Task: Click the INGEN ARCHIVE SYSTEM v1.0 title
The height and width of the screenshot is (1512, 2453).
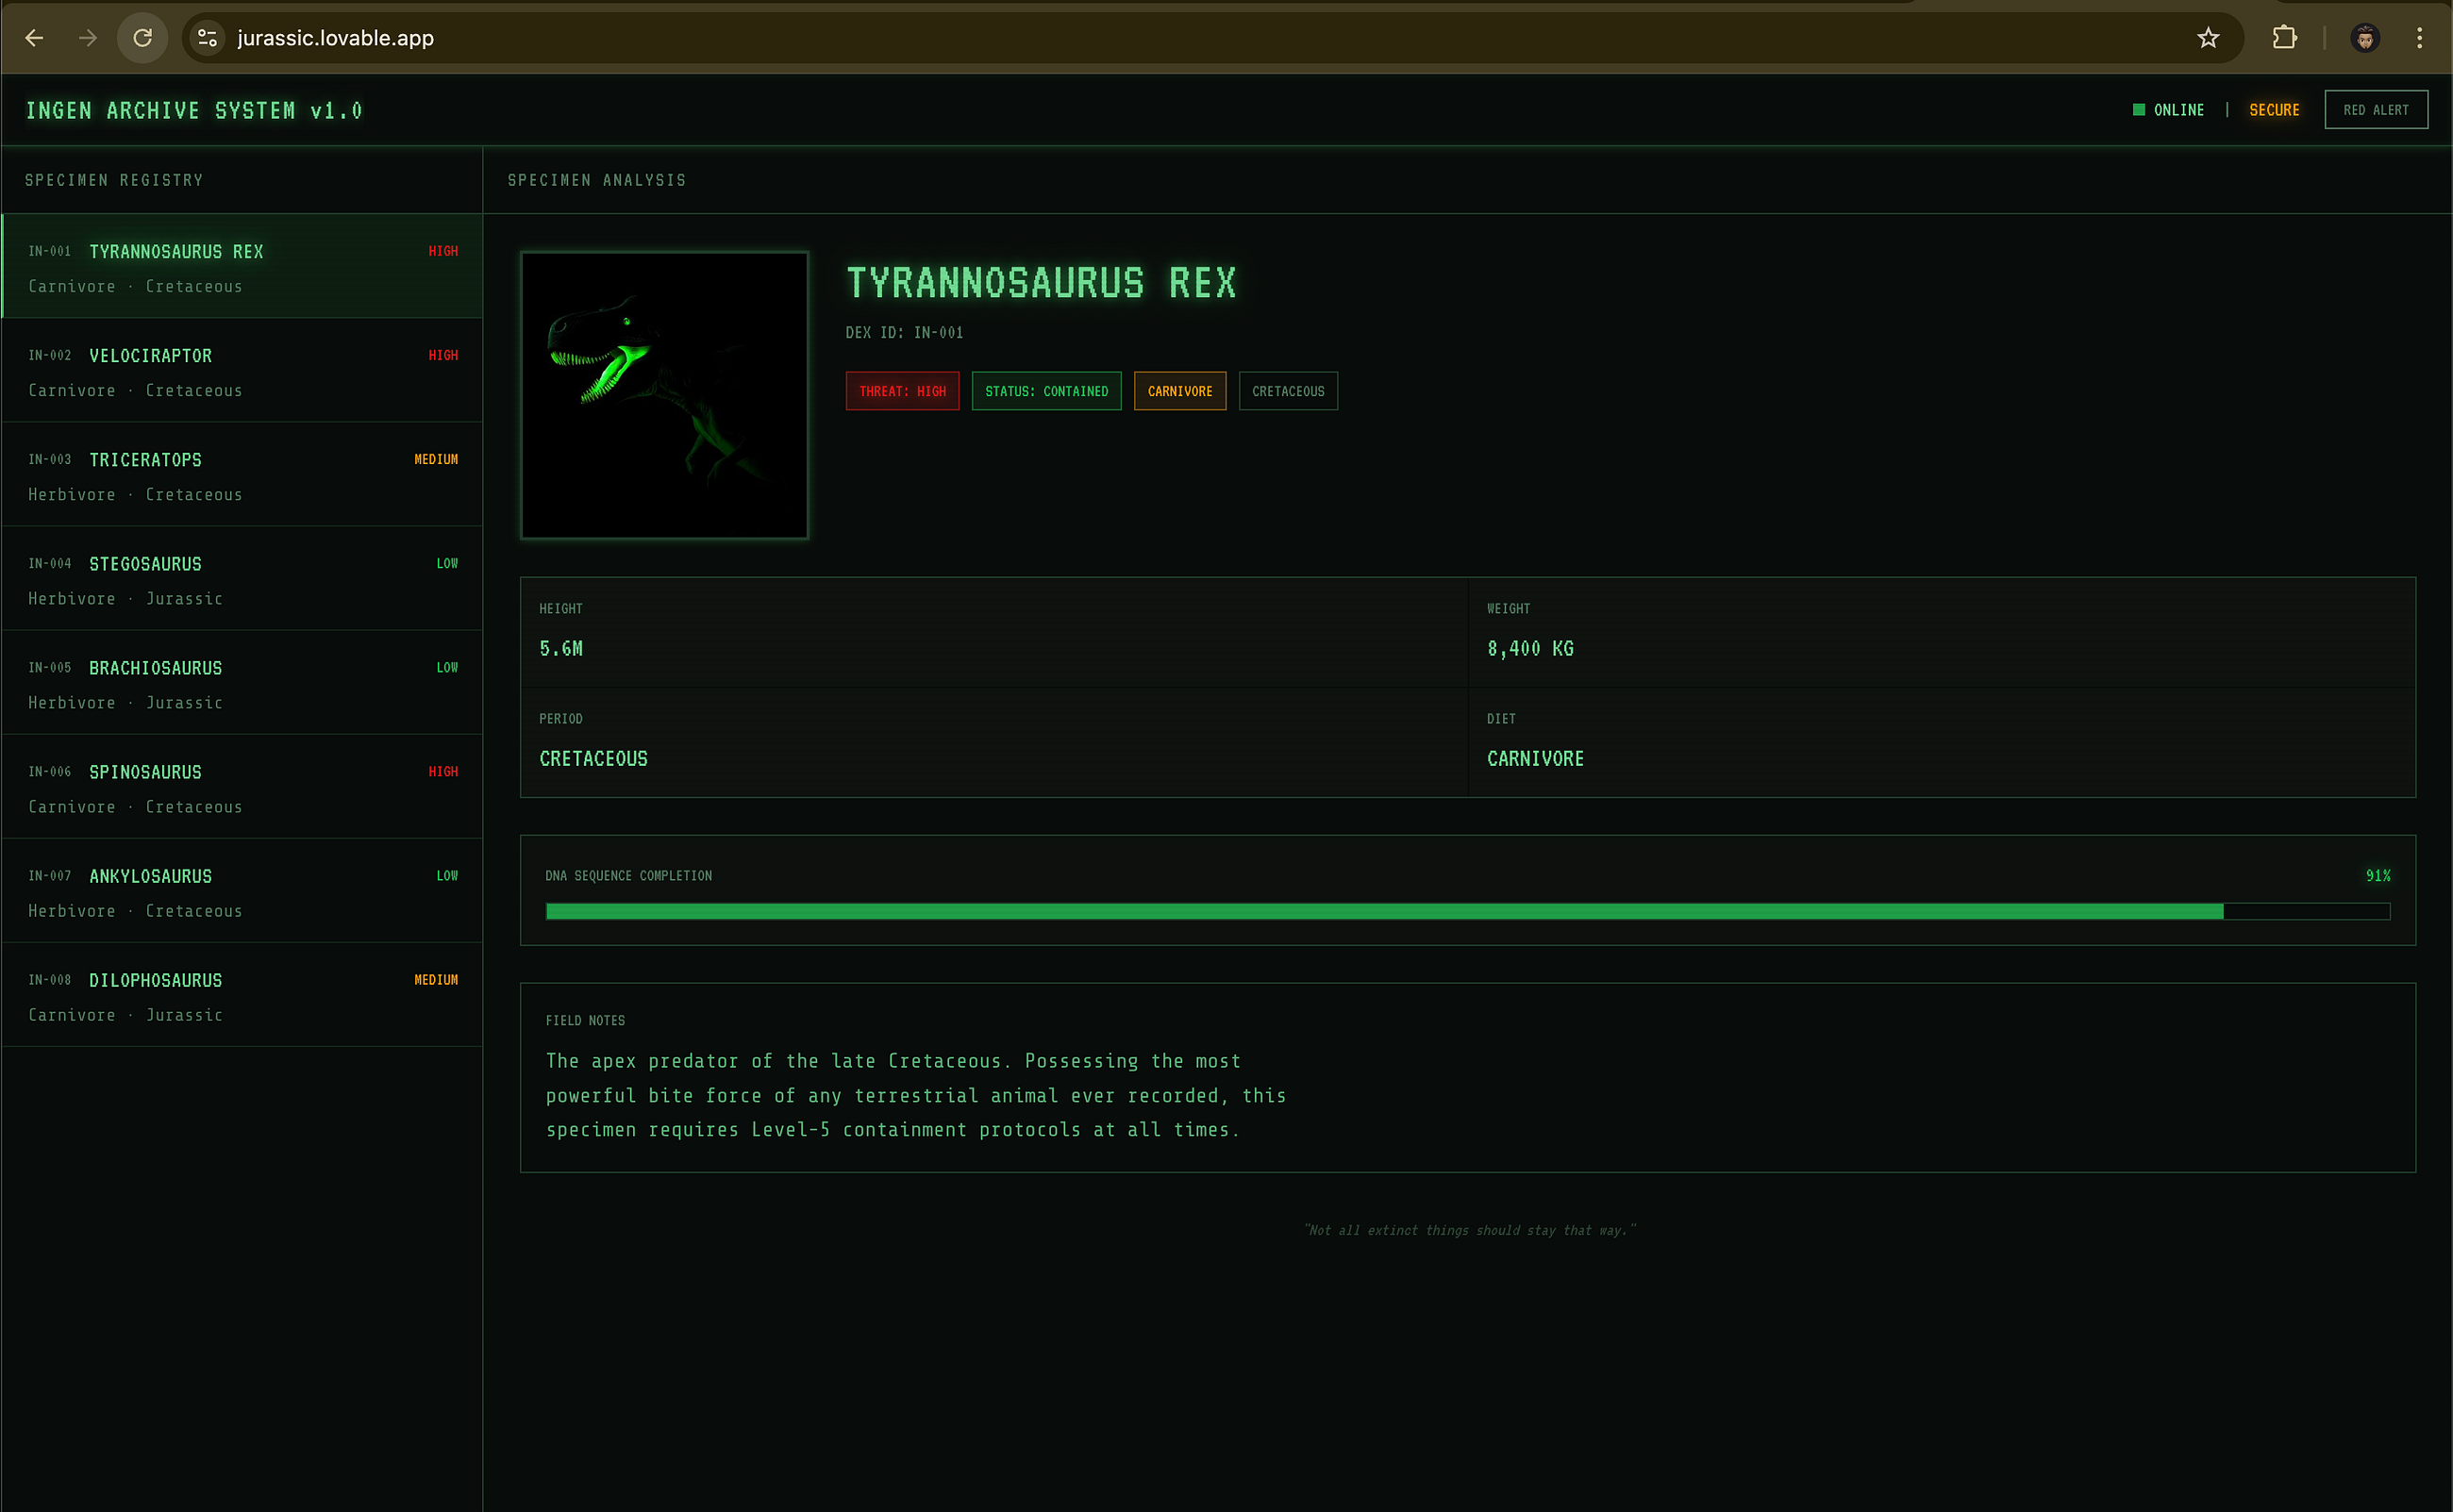Action: click(194, 110)
